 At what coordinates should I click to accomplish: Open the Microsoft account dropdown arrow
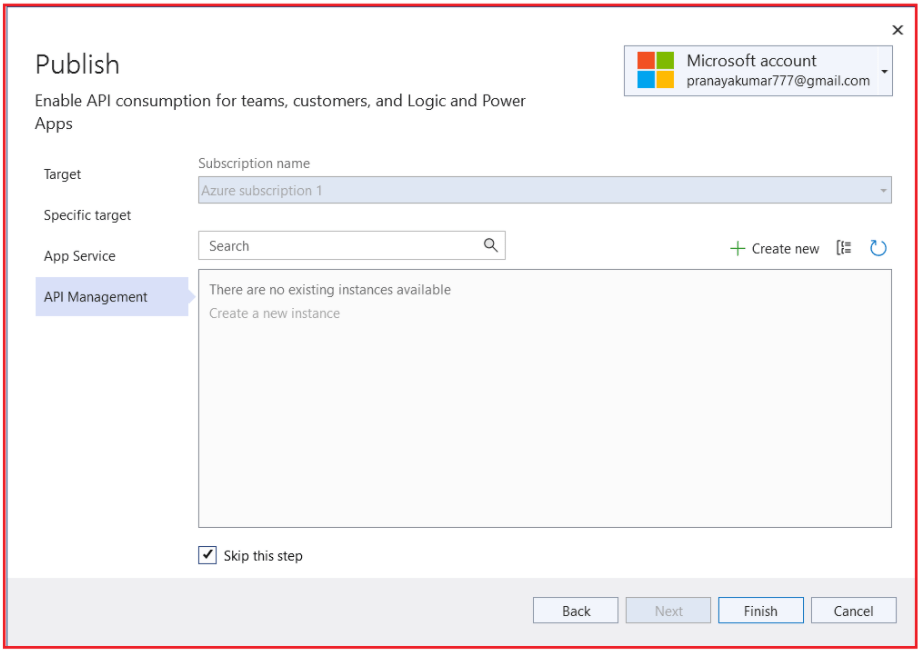885,71
